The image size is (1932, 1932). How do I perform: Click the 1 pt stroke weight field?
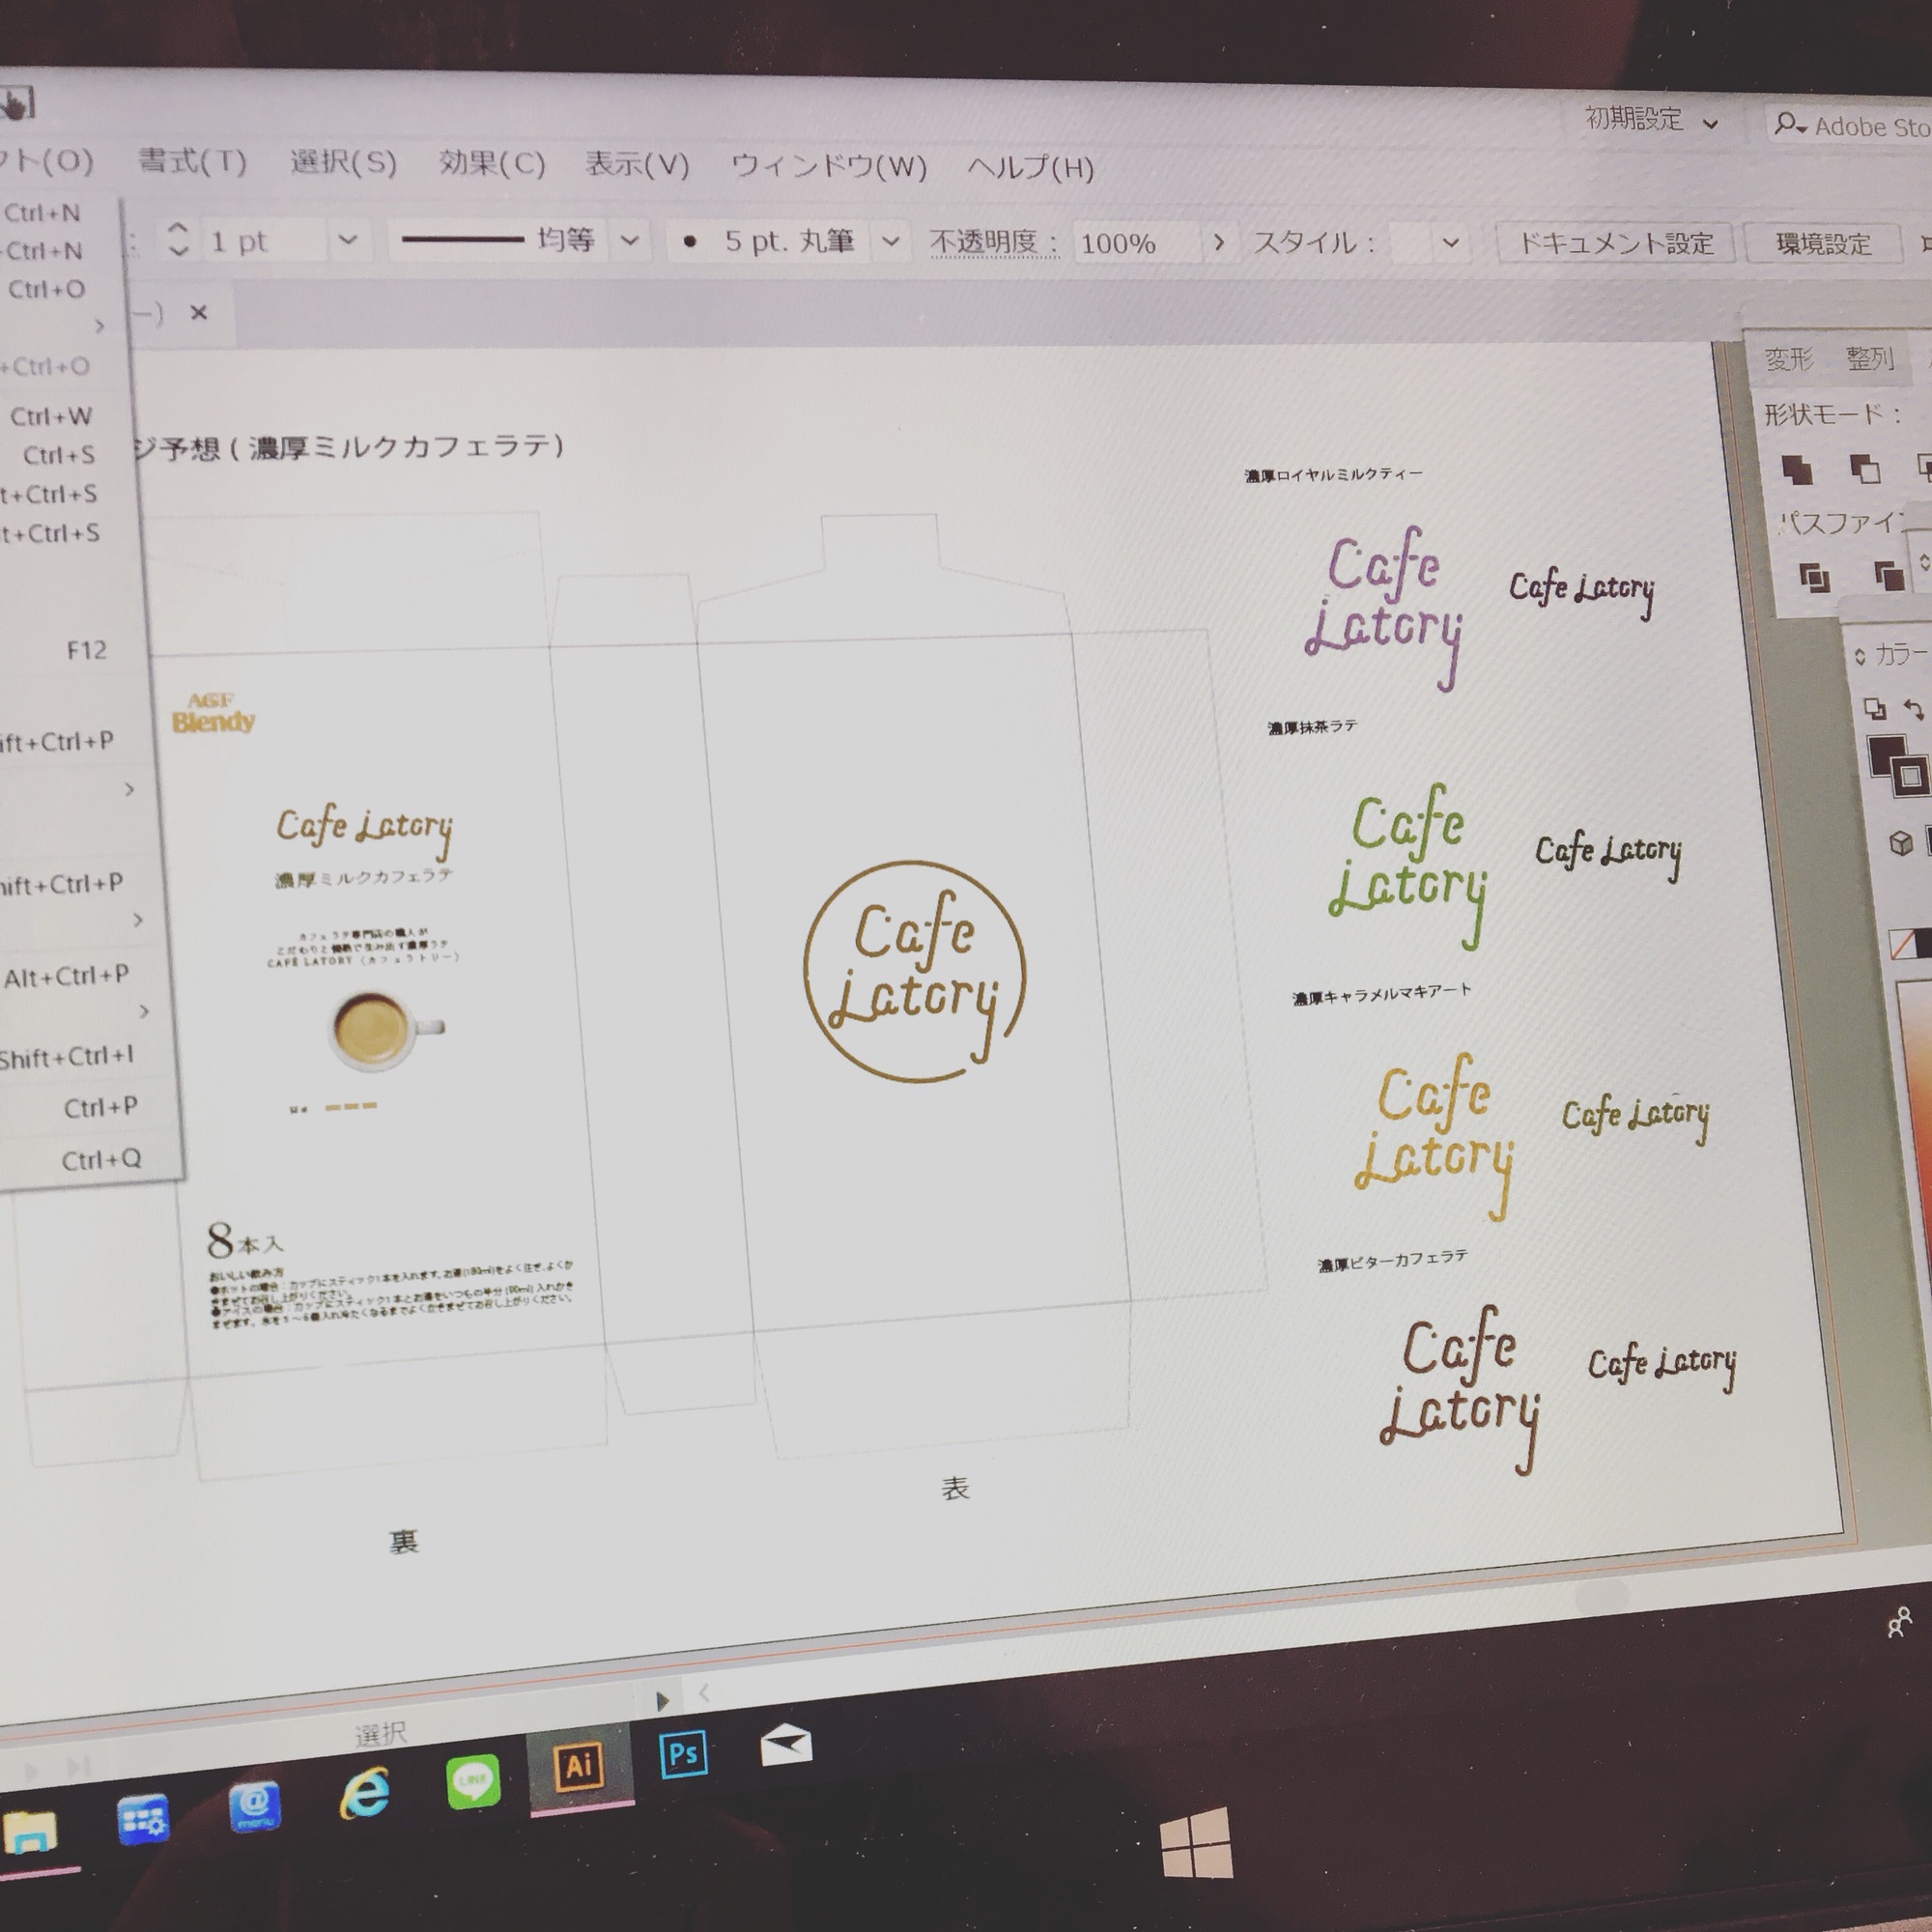point(266,241)
